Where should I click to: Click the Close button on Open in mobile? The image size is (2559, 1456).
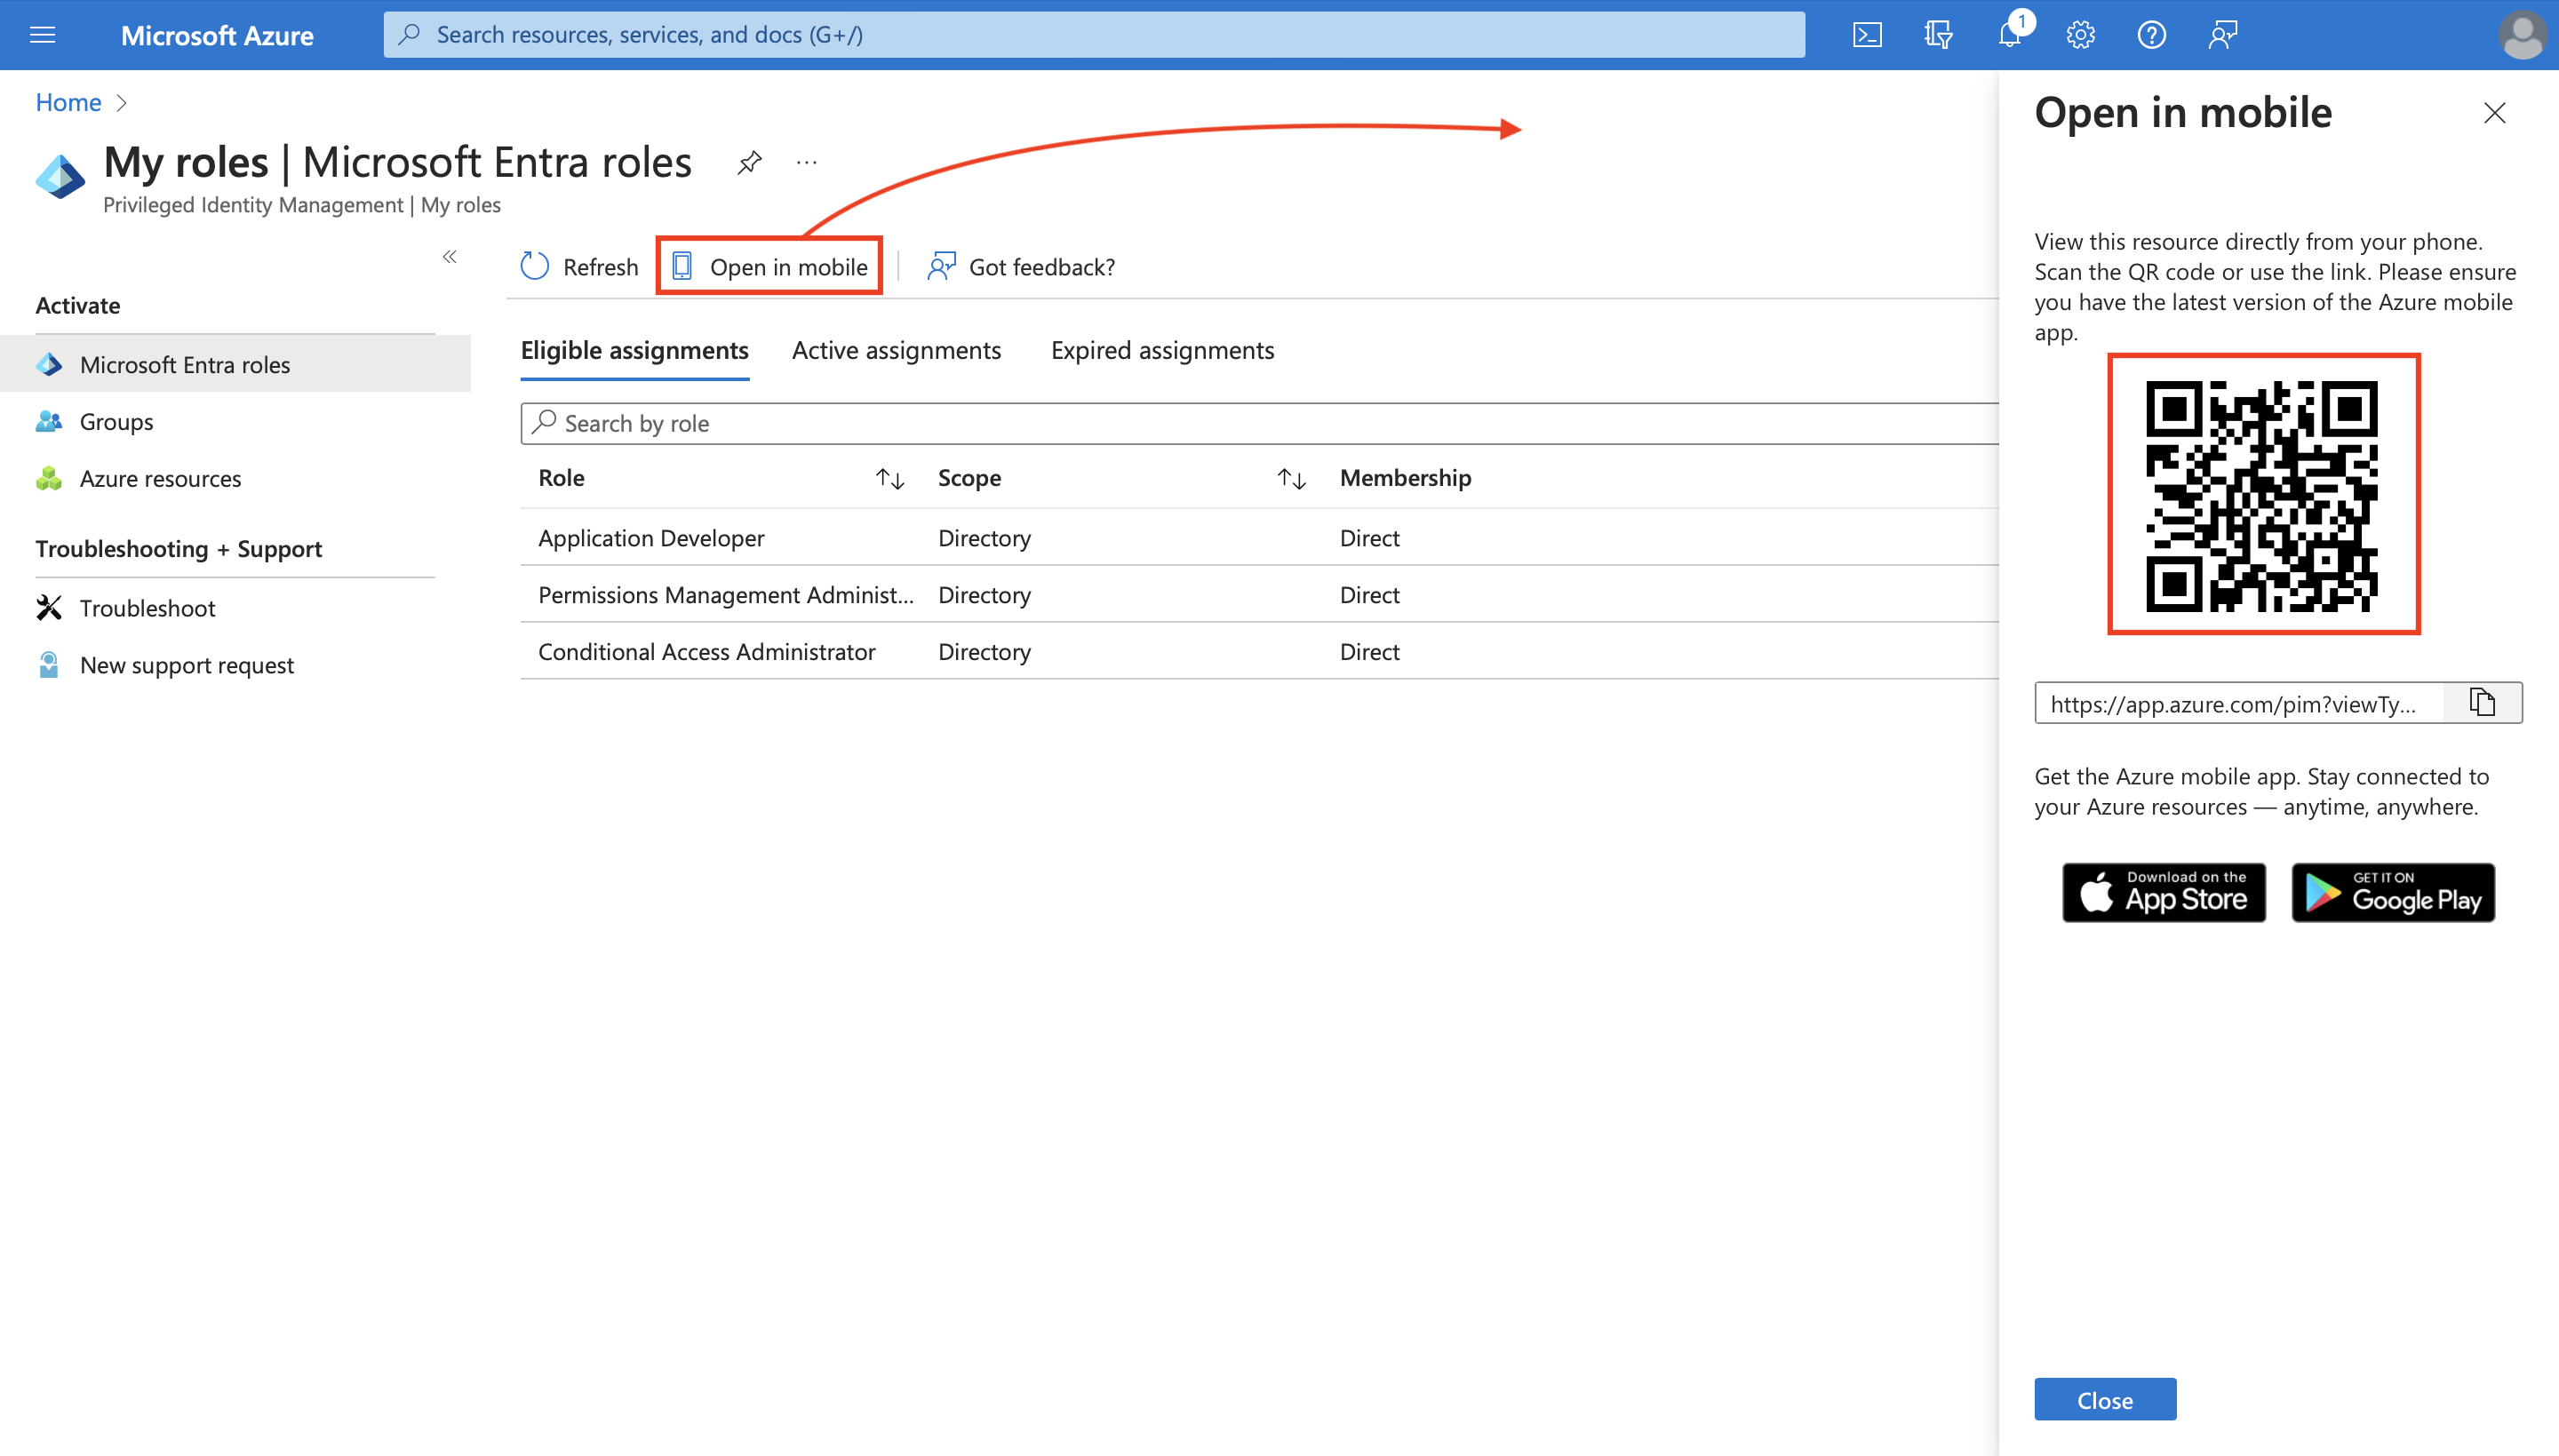[x=2106, y=1400]
